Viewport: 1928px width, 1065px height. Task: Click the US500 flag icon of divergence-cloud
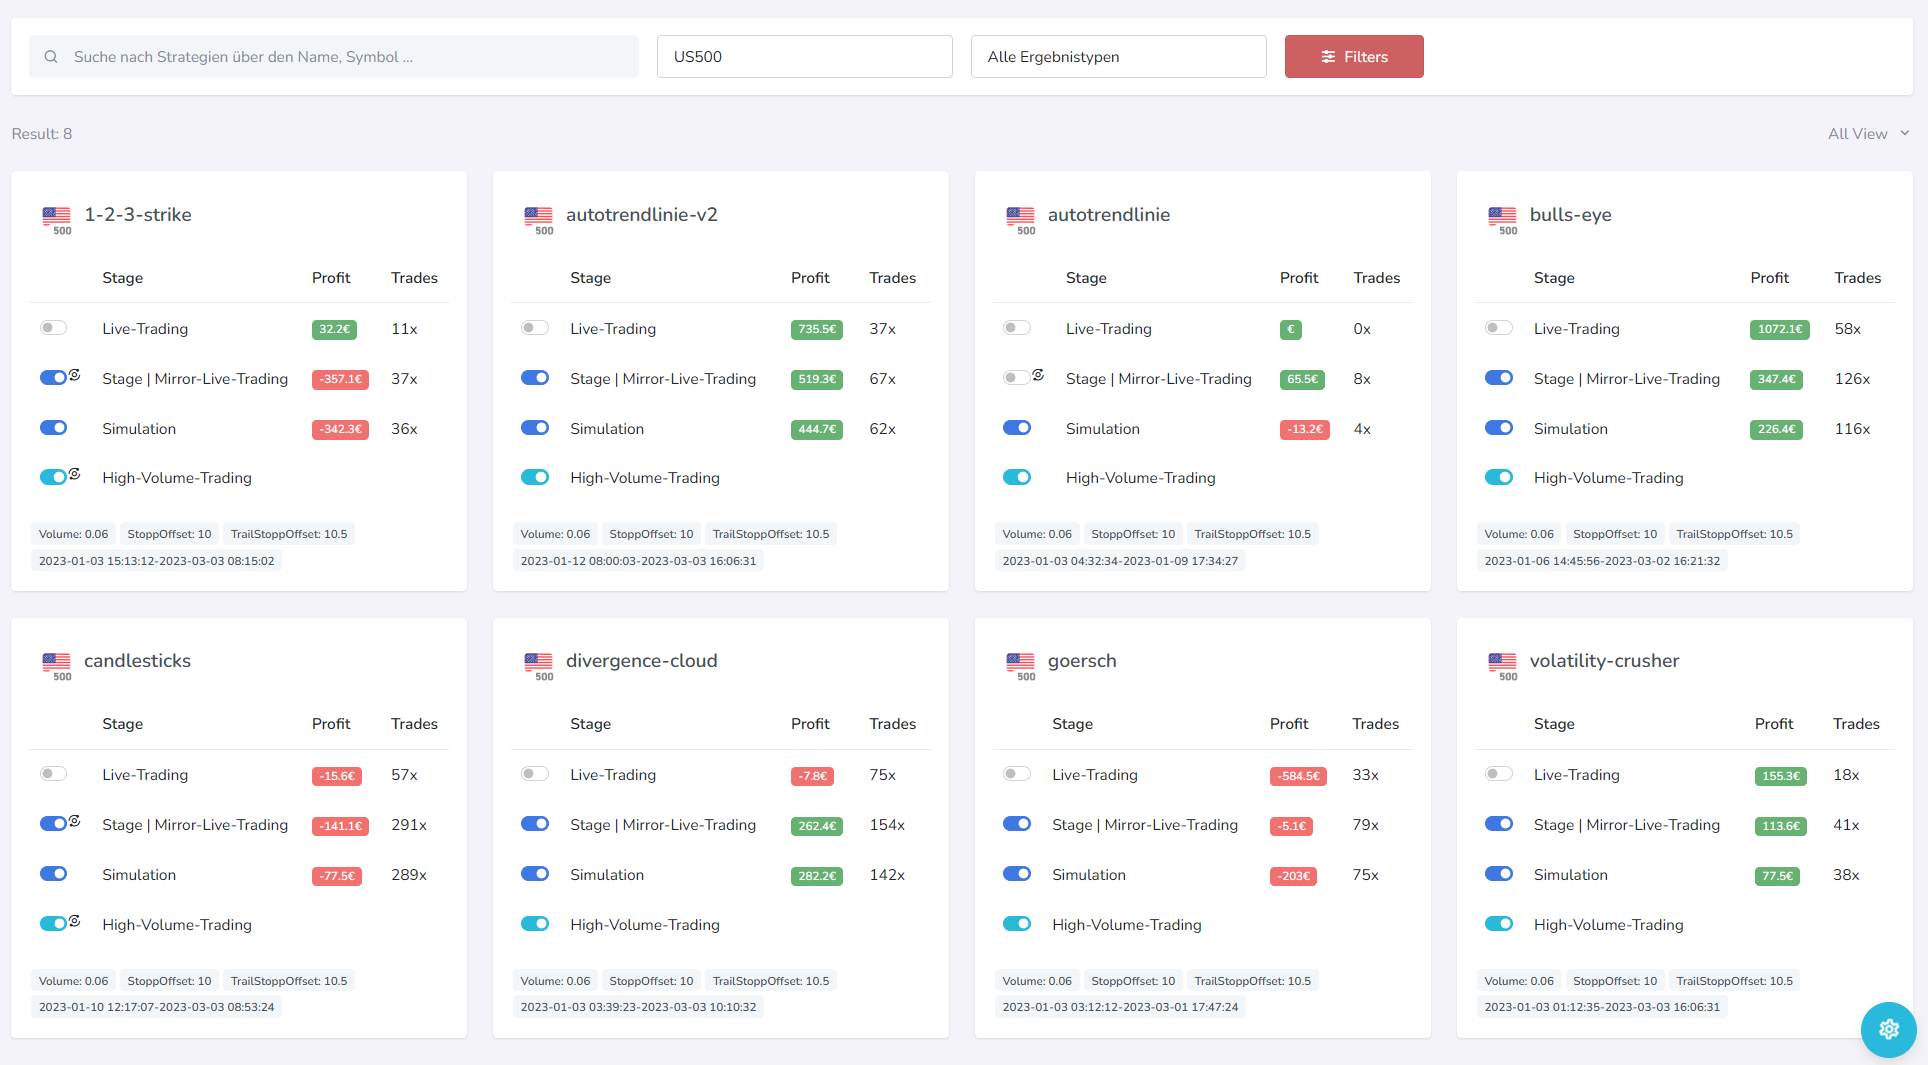(x=539, y=666)
